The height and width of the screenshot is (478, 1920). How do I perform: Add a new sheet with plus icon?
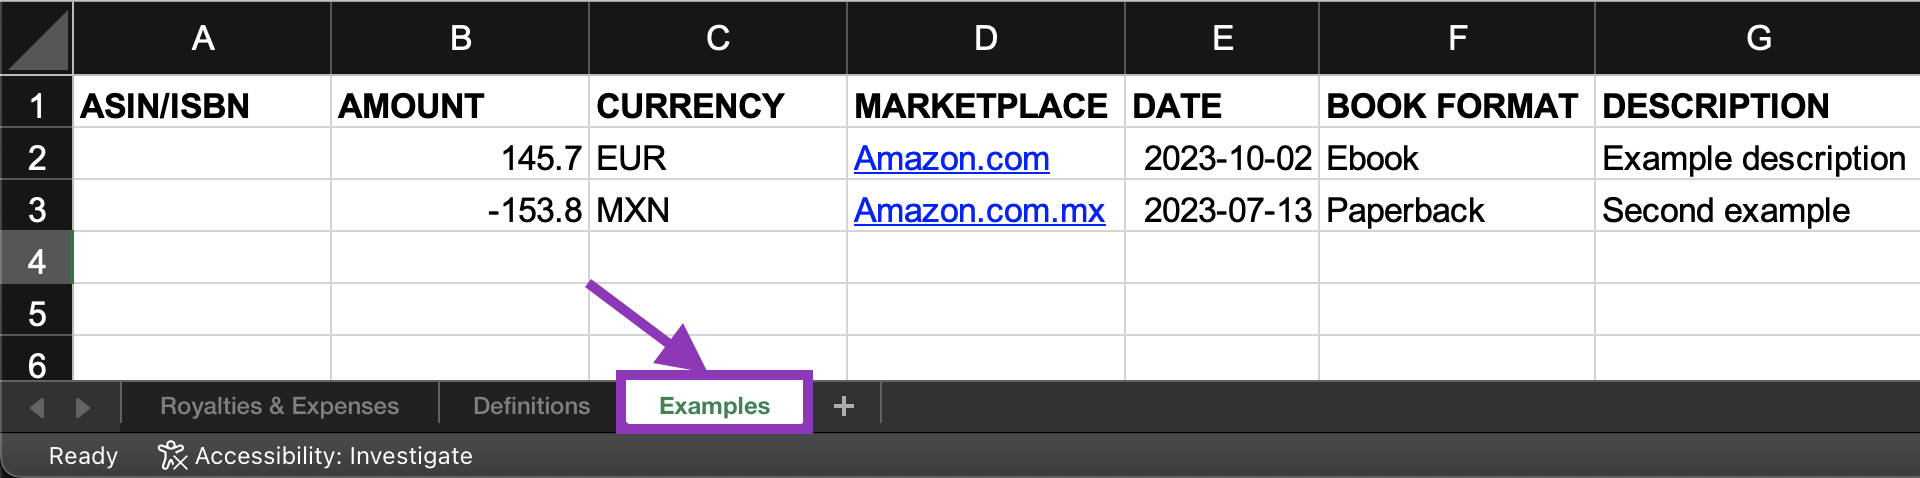coord(844,406)
